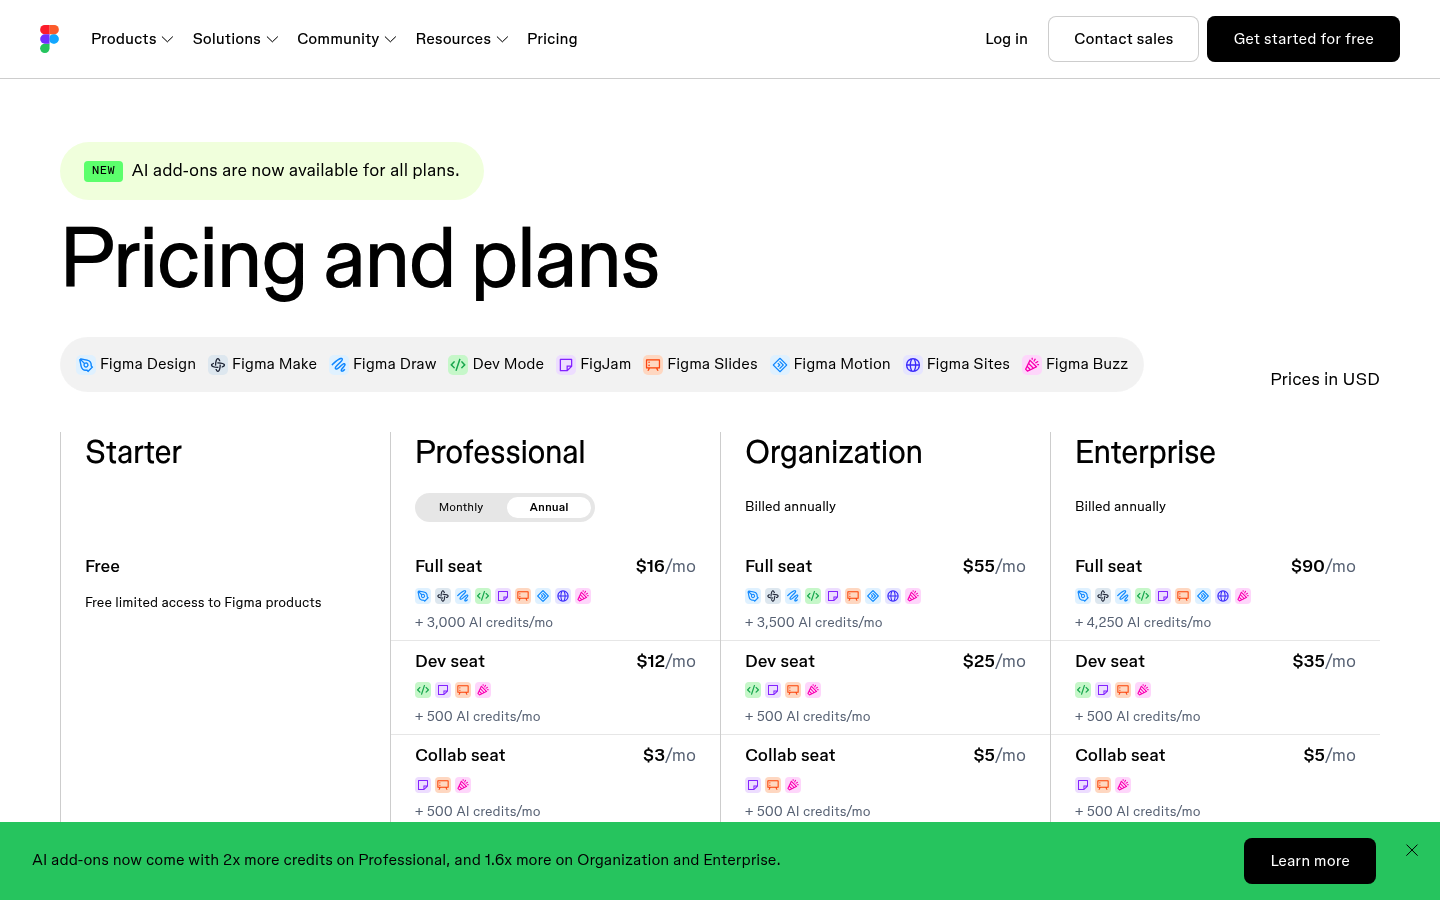The height and width of the screenshot is (900, 1440).
Task: Click Figma Buzz icon under Organization Dev seat
Action: [813, 690]
